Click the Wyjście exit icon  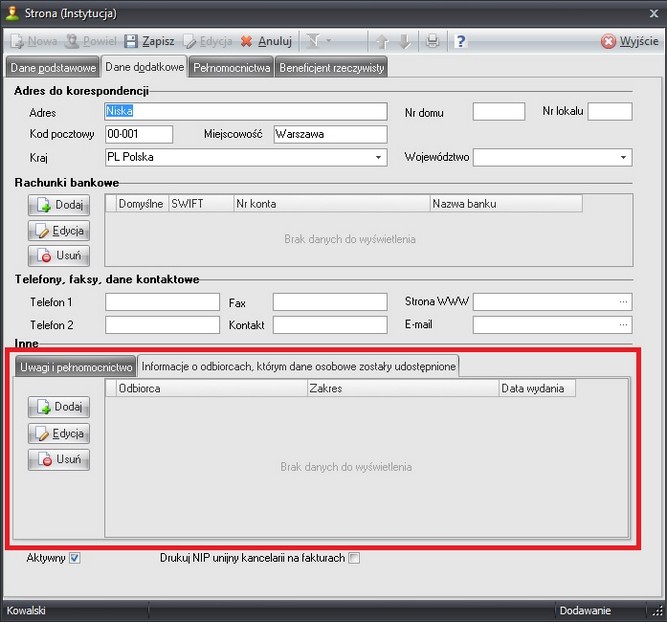click(609, 42)
